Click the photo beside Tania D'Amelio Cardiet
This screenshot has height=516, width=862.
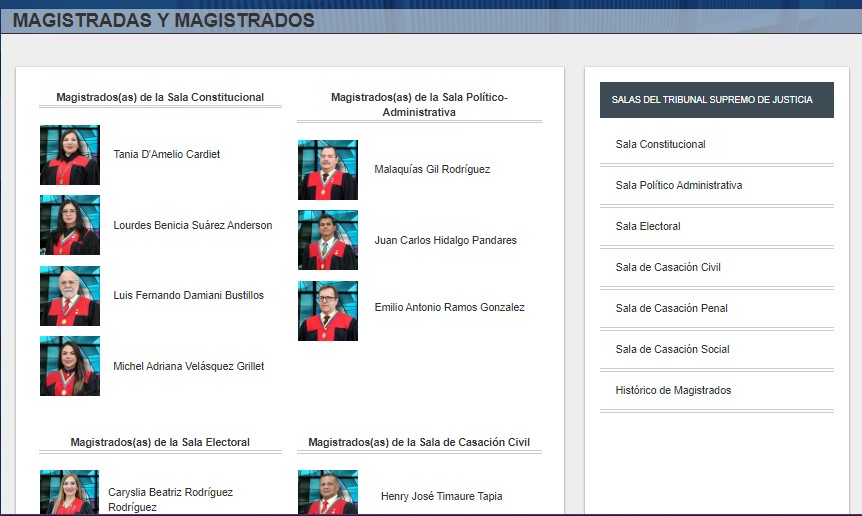click(x=69, y=155)
